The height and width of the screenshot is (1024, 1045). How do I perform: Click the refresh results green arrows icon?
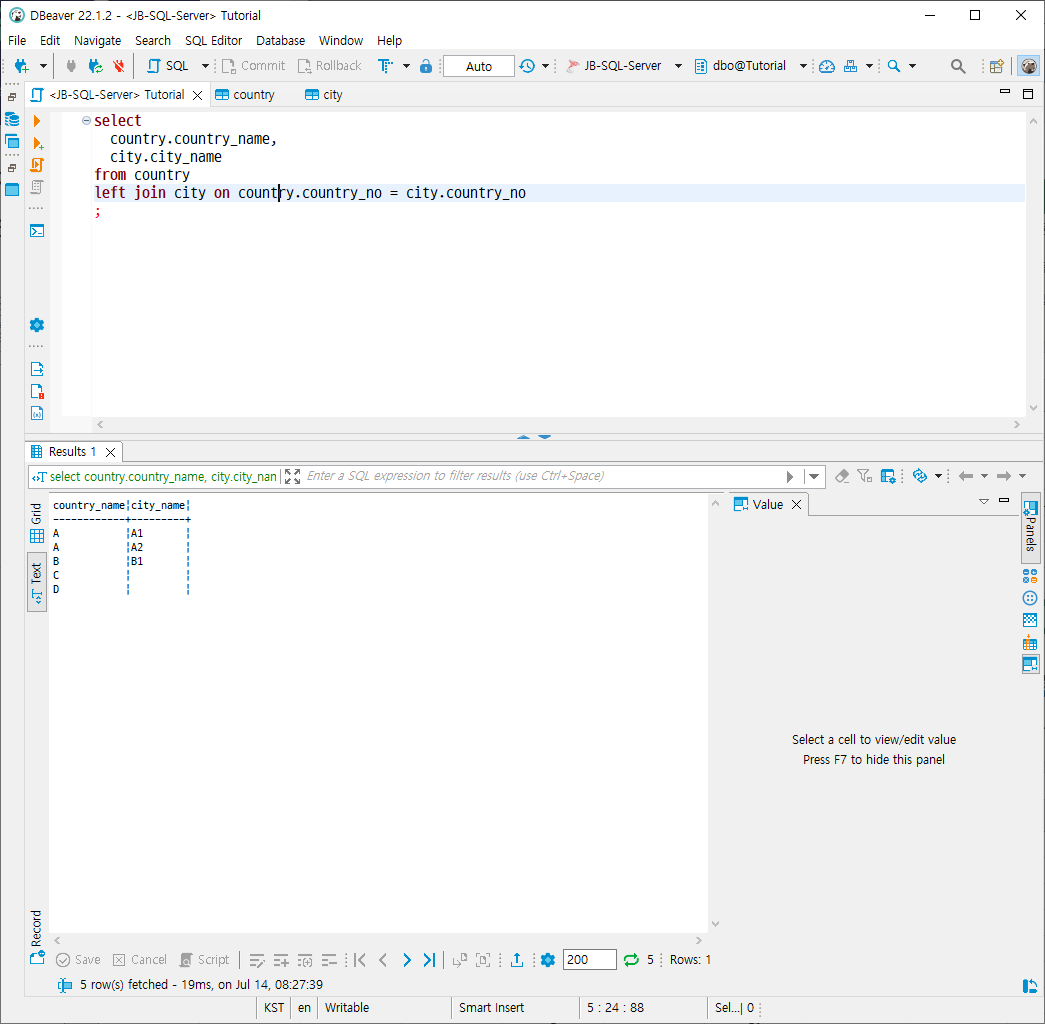pos(631,960)
